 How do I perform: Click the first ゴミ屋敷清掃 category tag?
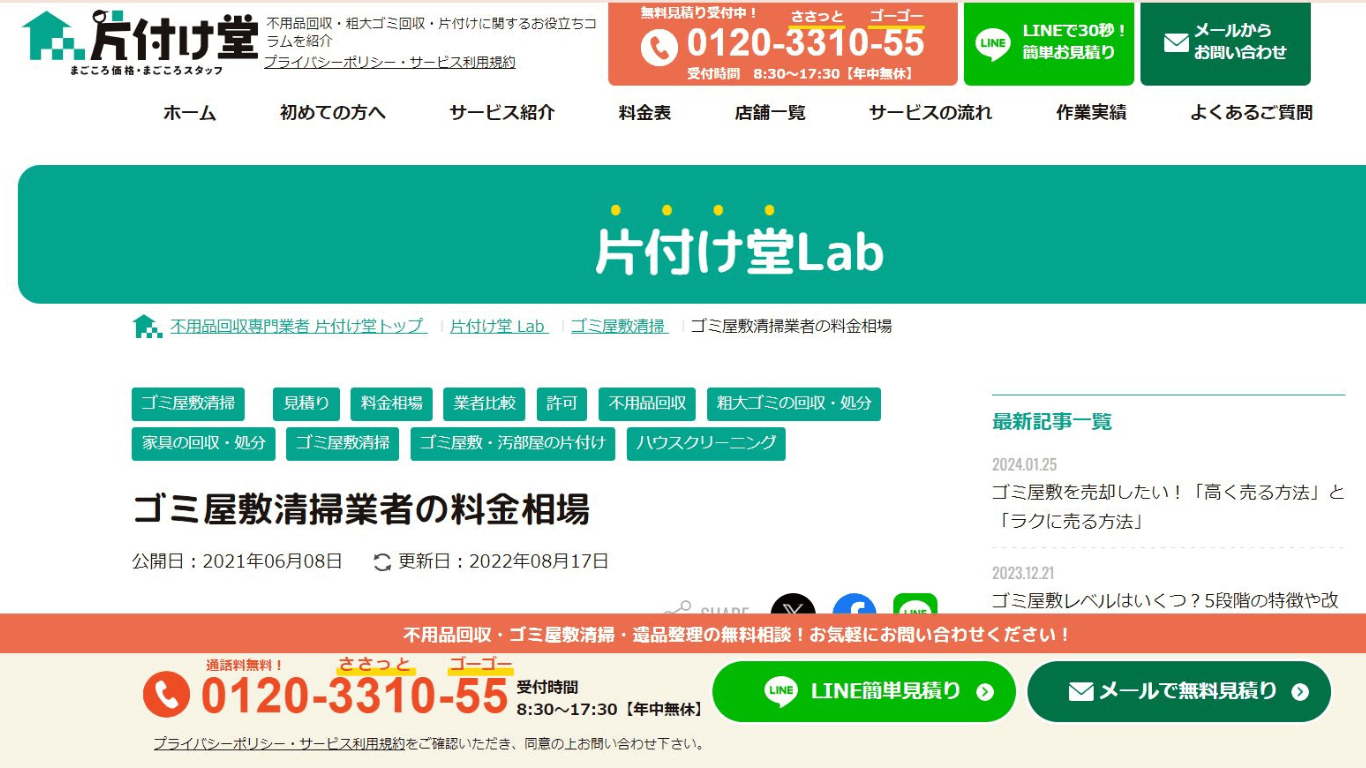click(x=188, y=404)
